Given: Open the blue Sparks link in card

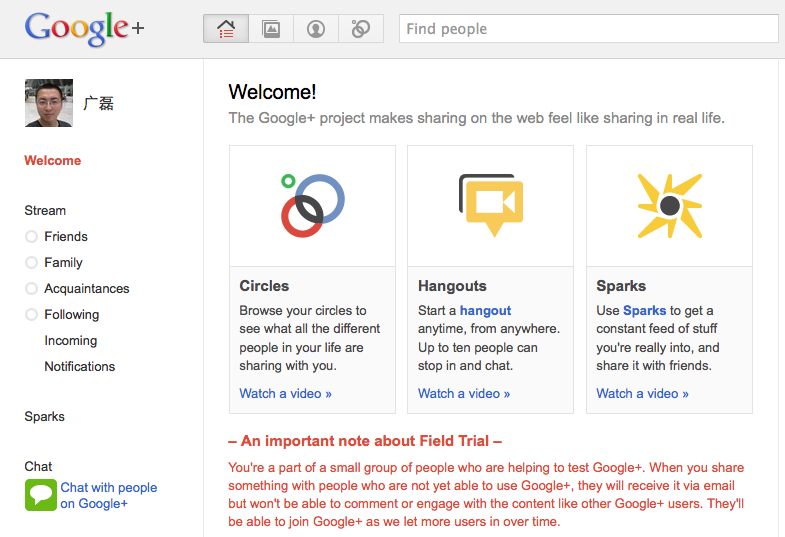Looking at the screenshot, I should 644,310.
